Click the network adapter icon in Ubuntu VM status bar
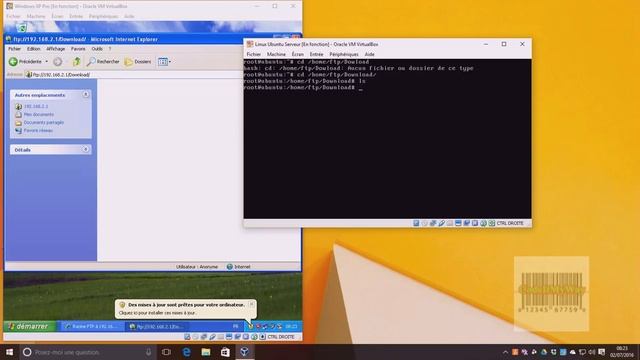Image resolution: width=640 pixels, height=360 pixels. coord(433,223)
